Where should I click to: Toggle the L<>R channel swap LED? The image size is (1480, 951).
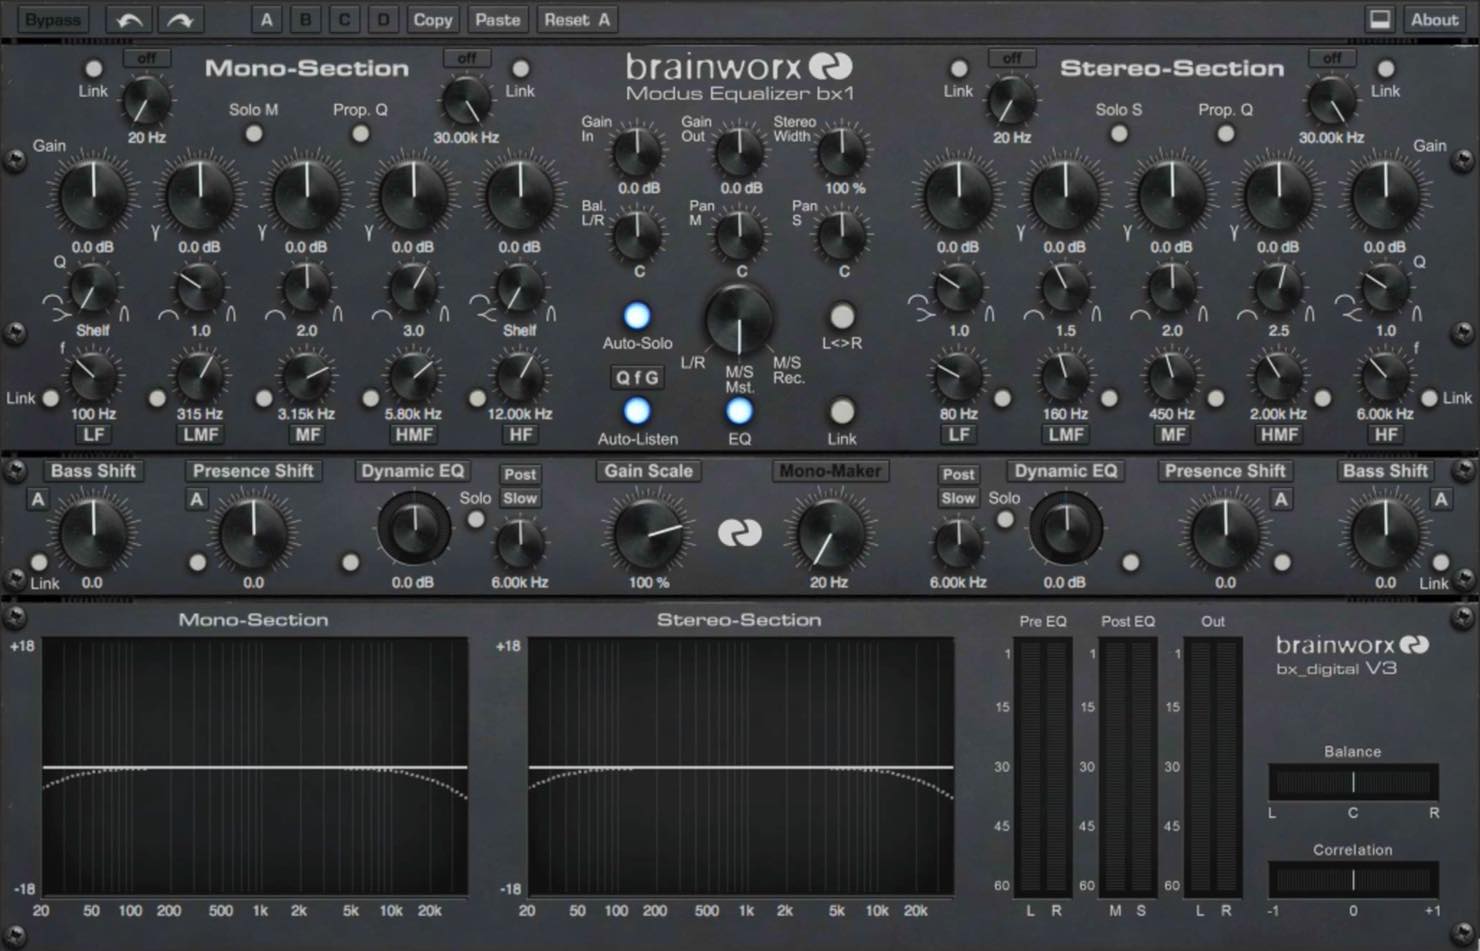[x=842, y=316]
